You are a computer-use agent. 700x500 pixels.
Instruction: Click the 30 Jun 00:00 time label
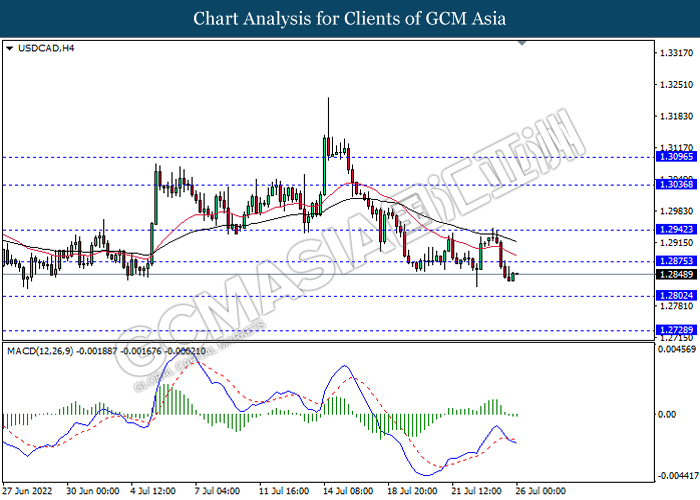(x=93, y=491)
